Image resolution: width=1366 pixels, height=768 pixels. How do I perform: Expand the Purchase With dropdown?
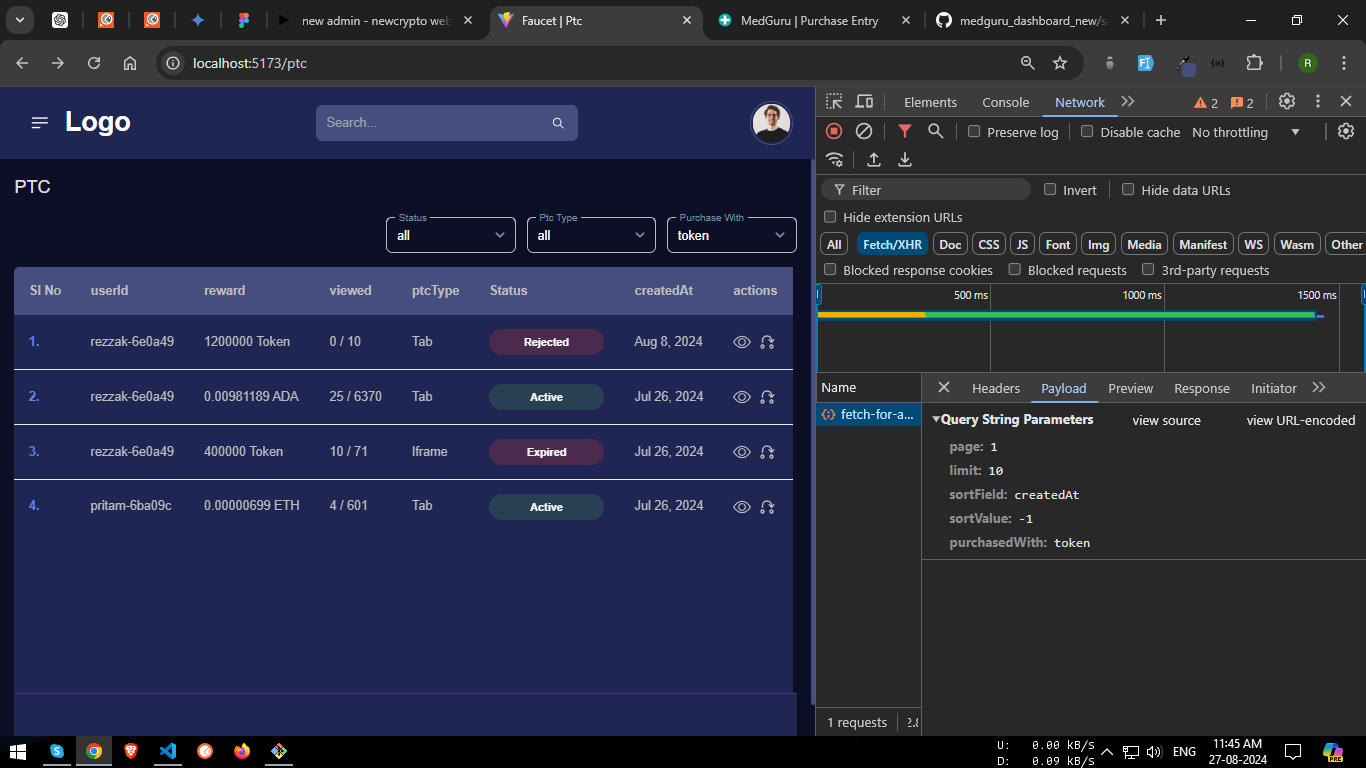(731, 235)
